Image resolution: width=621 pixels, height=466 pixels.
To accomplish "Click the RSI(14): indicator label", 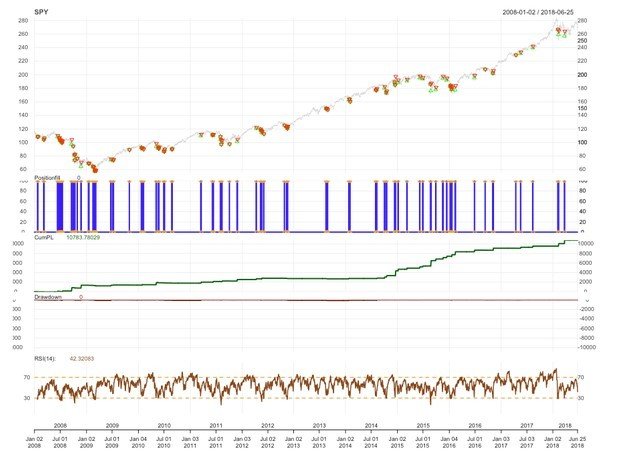I will (x=45, y=358).
